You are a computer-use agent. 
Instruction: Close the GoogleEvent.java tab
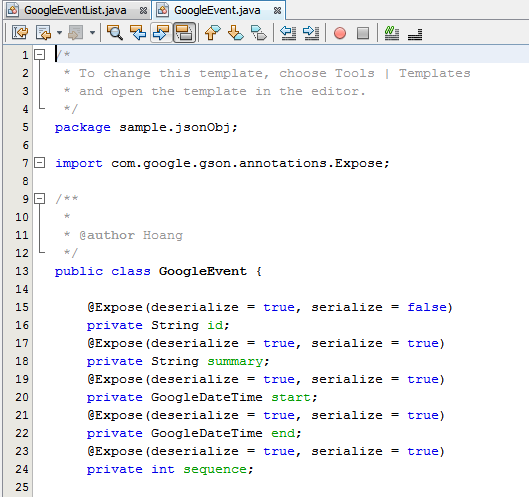pyautogui.click(x=277, y=11)
